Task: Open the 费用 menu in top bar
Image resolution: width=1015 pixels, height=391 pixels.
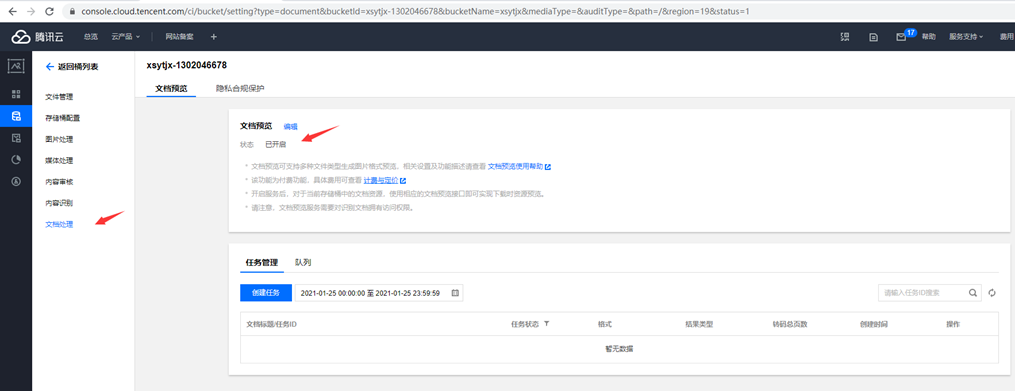Action: click(1007, 37)
